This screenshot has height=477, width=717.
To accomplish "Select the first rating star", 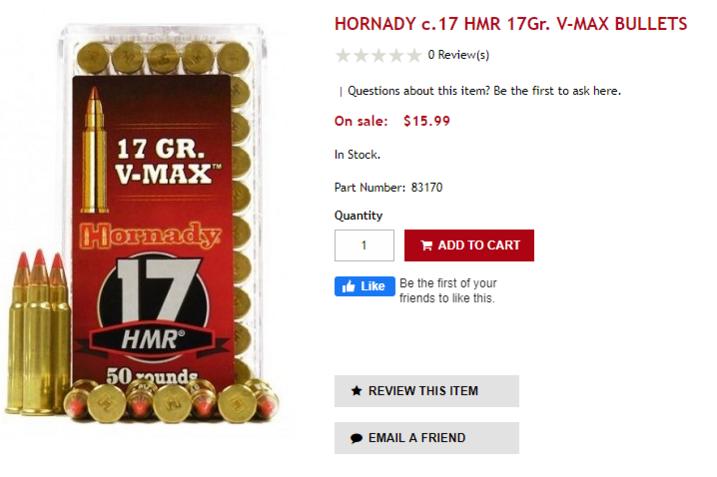I will click(343, 56).
